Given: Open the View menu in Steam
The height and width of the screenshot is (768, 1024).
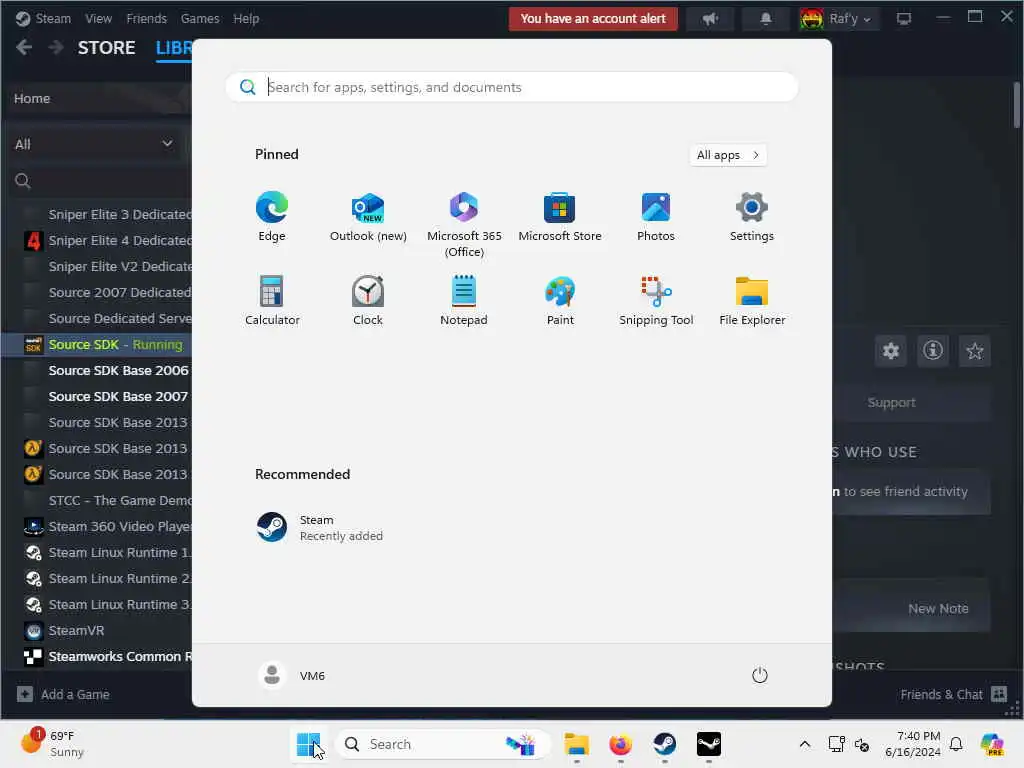Looking at the screenshot, I should click(x=98, y=18).
